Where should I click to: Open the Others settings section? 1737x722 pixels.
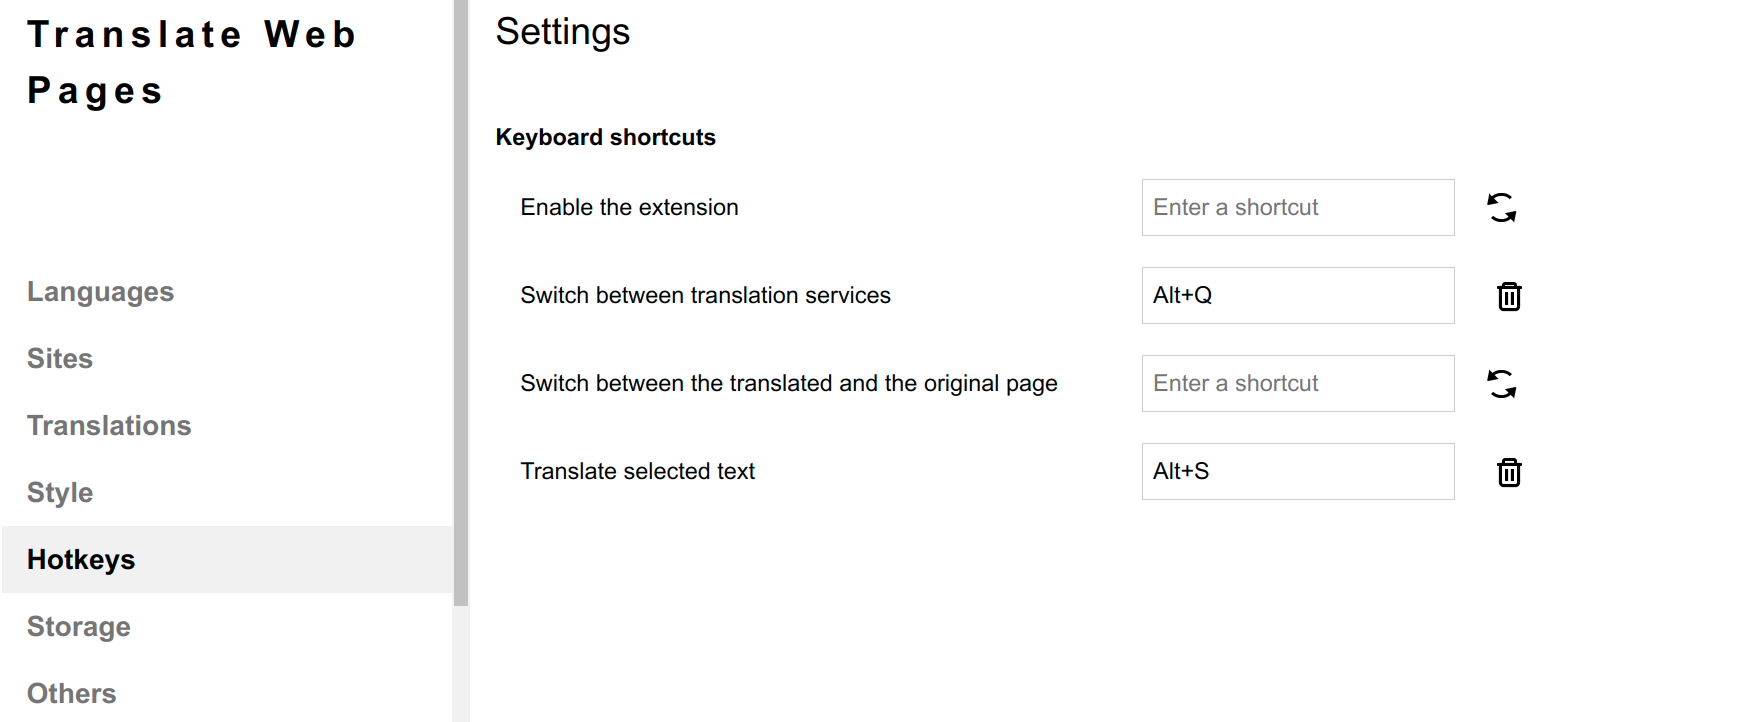point(71,693)
